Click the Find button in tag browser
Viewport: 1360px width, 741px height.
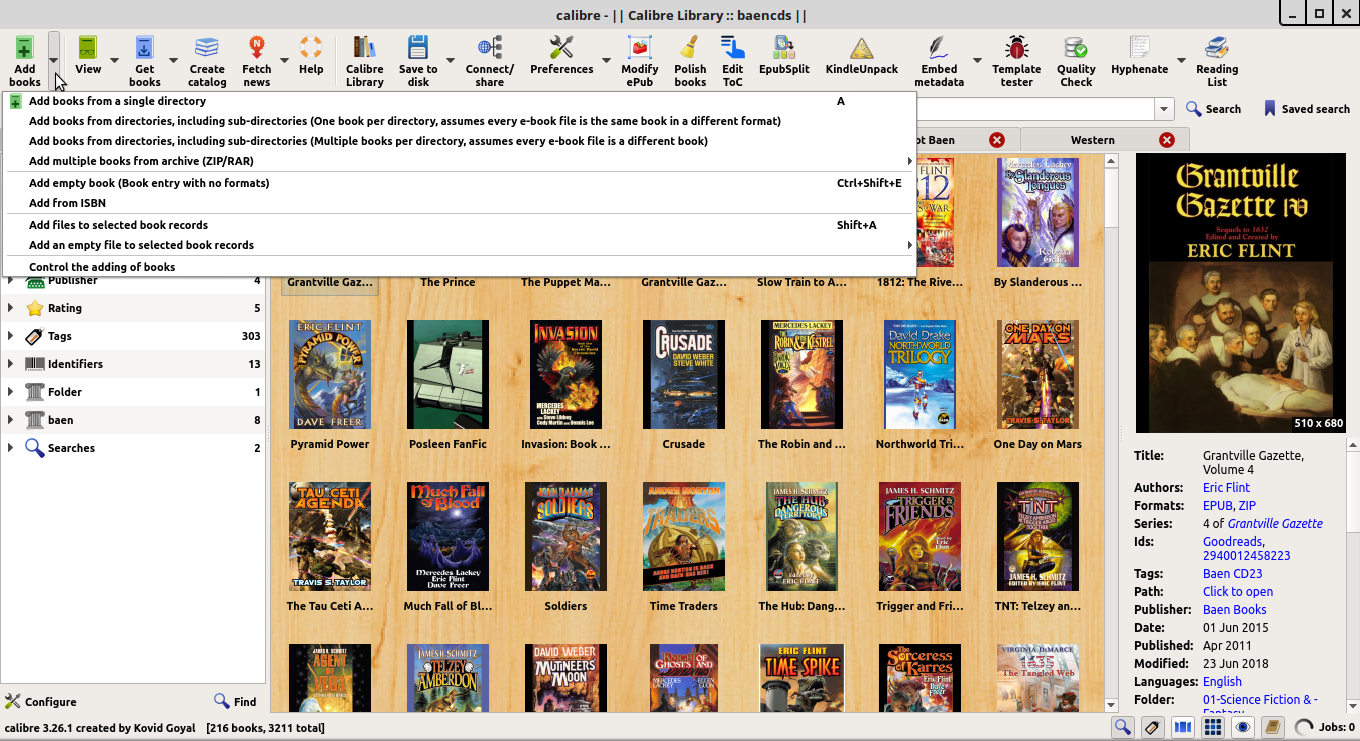coord(236,702)
